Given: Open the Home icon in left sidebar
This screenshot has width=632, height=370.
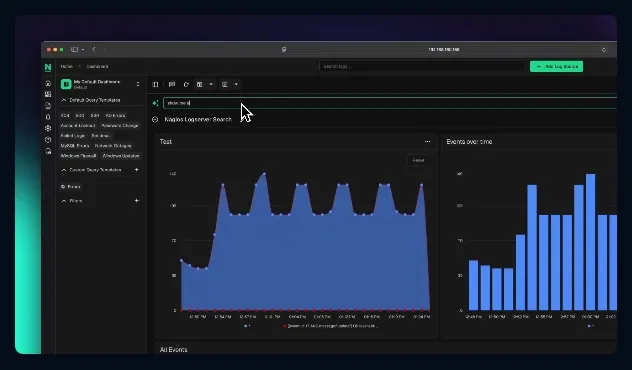Looking at the screenshot, I should click(48, 83).
